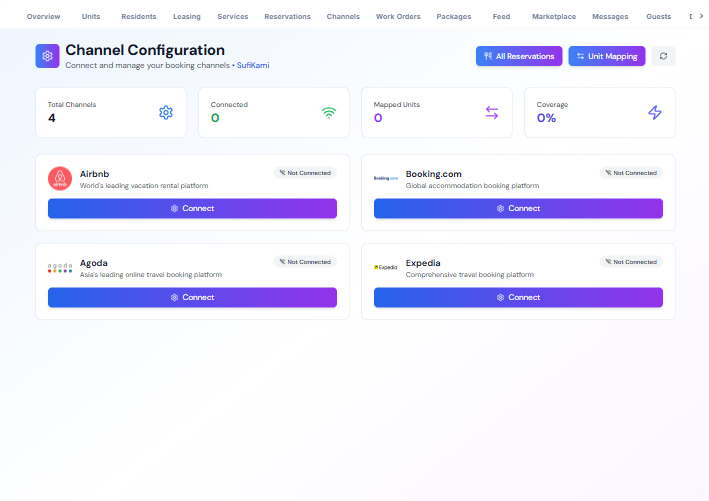
Task: Open the Unit Mapping page
Action: click(x=607, y=56)
